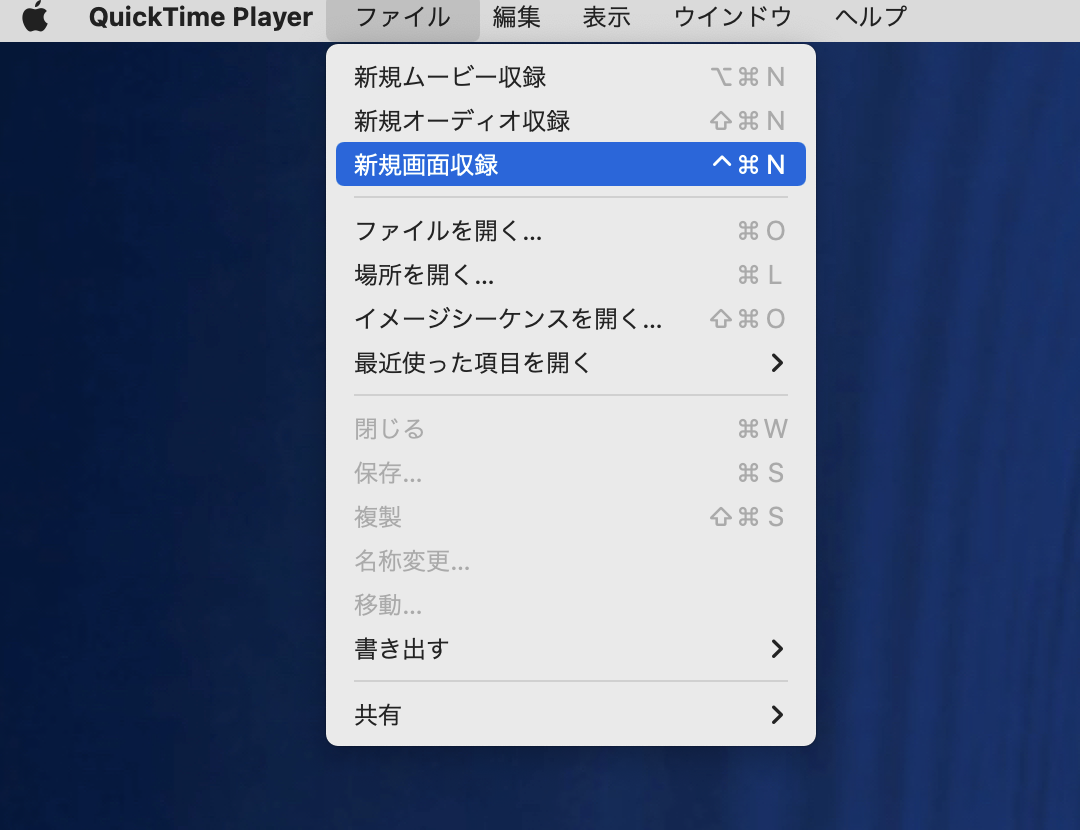Open the QuickTime Player app menu
The height and width of the screenshot is (830, 1080).
point(200,17)
